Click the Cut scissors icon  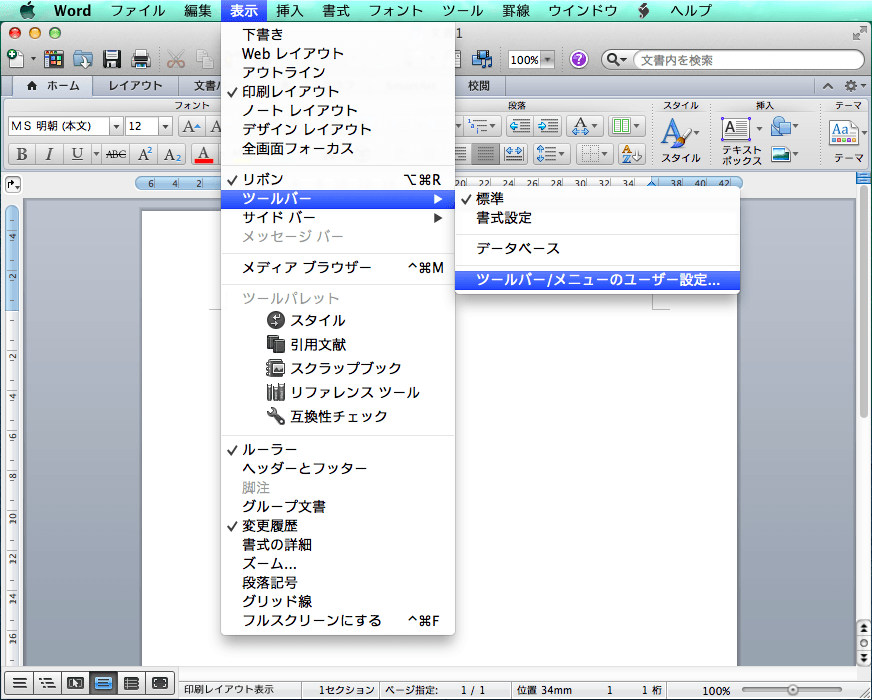pyautogui.click(x=176, y=59)
